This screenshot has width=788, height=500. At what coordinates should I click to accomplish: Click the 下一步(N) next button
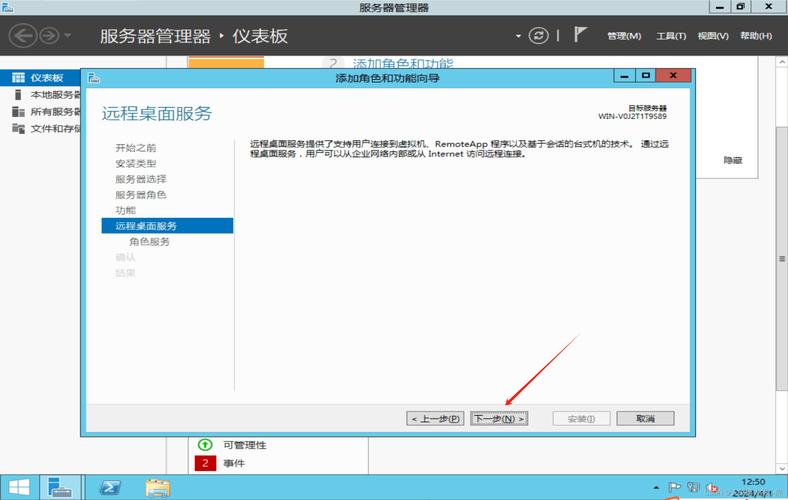[499, 419]
